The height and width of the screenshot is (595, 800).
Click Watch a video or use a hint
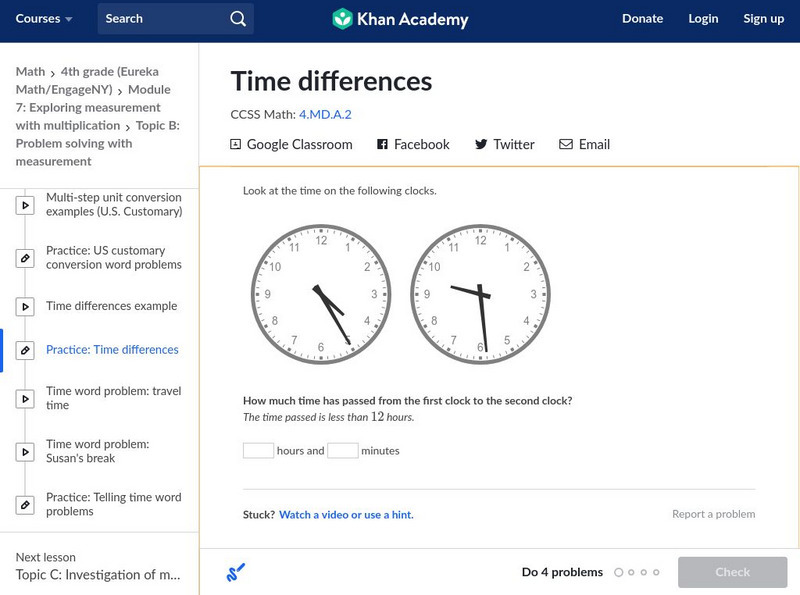(x=346, y=515)
